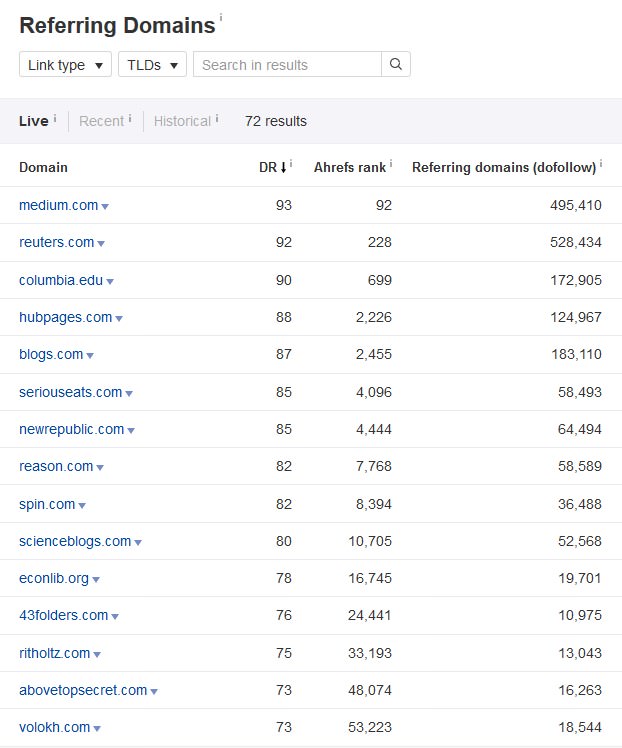This screenshot has height=748, width=622.
Task: Click referring domains value 183,110
Action: 576,354
